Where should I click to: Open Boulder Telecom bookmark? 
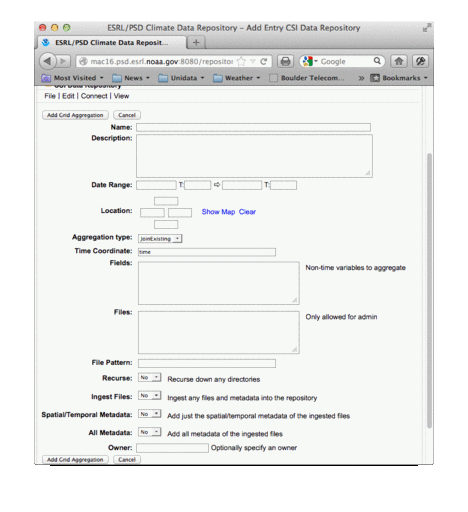(307, 78)
